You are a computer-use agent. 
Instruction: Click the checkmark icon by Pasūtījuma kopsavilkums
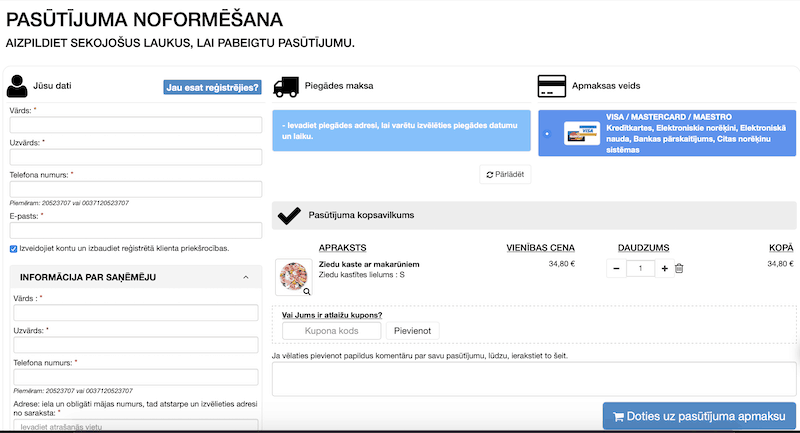tap(289, 215)
